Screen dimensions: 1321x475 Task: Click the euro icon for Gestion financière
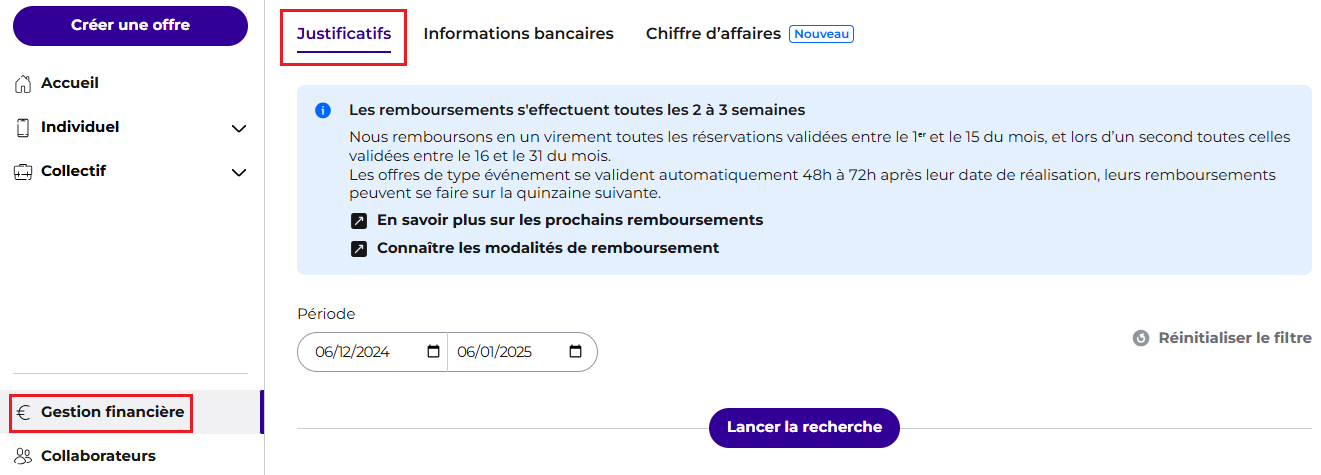click(24, 412)
